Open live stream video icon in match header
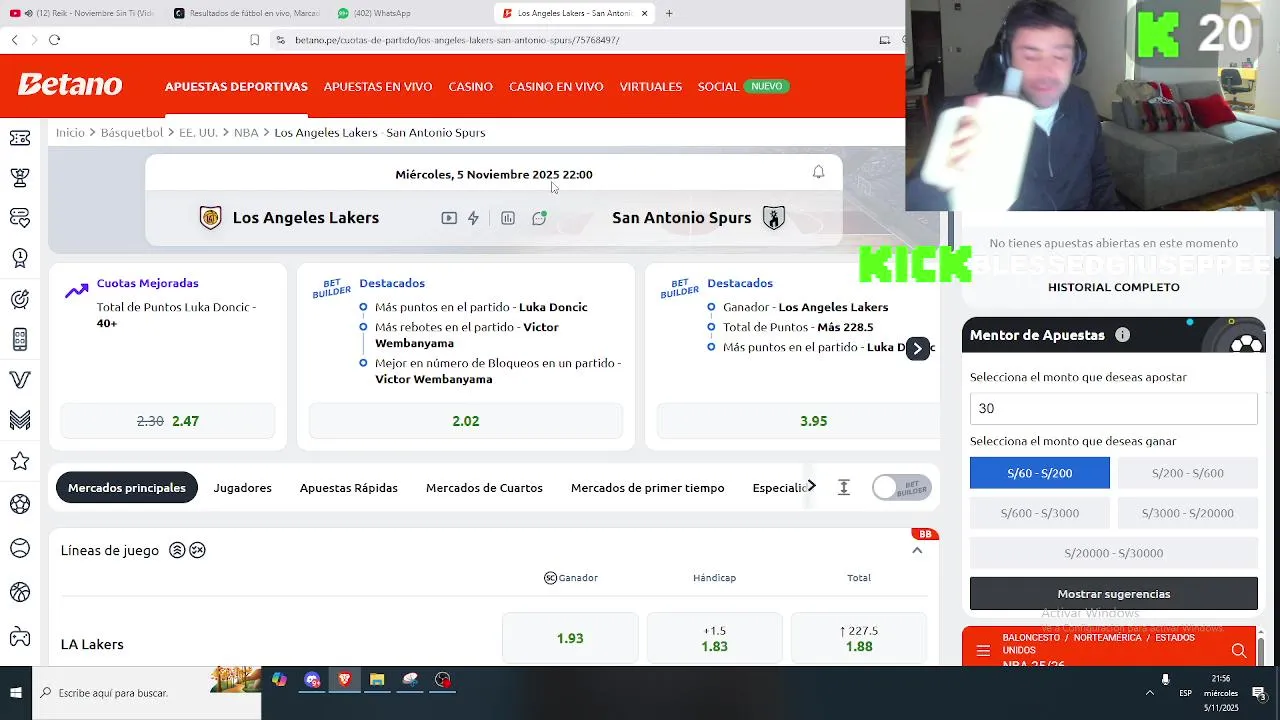The image size is (1280, 720). 449,218
